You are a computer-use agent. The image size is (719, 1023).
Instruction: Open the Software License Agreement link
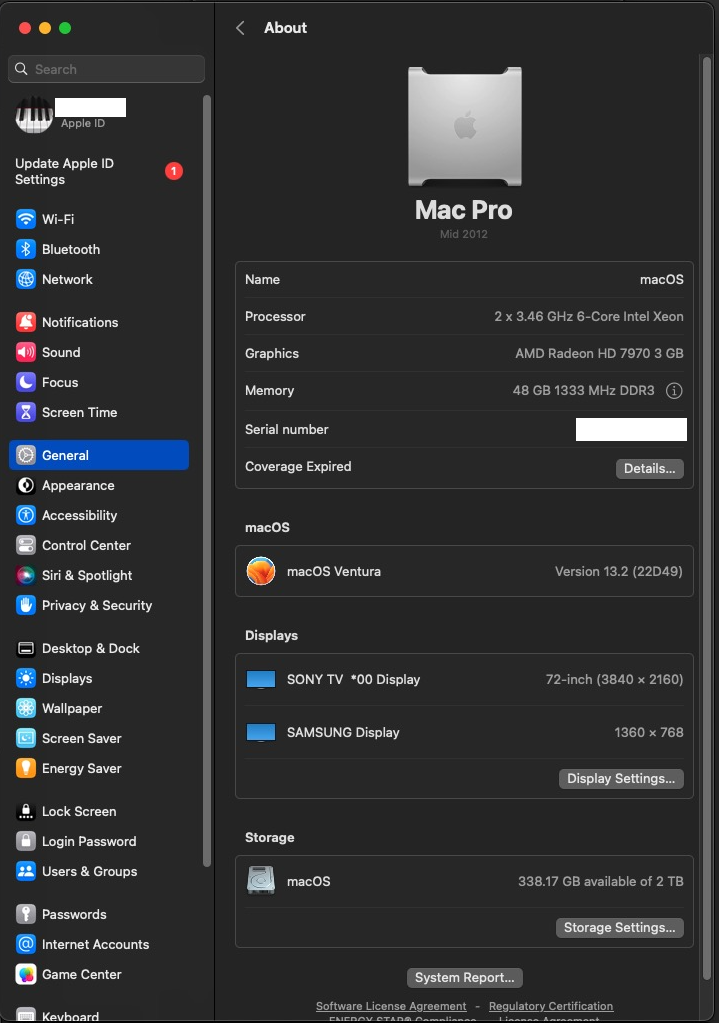[x=391, y=1006]
